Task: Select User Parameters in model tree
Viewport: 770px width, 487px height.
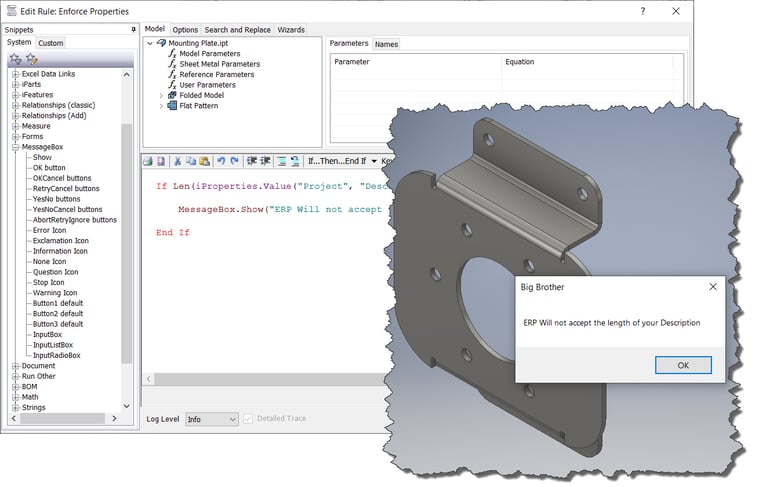Action: [x=207, y=85]
